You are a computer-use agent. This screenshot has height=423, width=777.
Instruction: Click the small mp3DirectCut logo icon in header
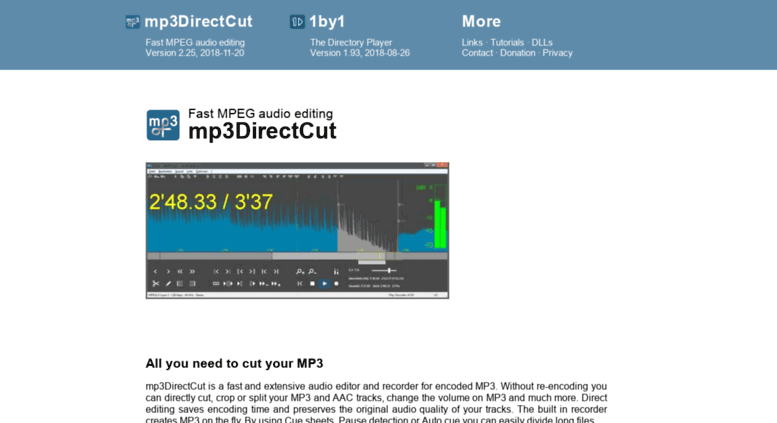(x=132, y=22)
